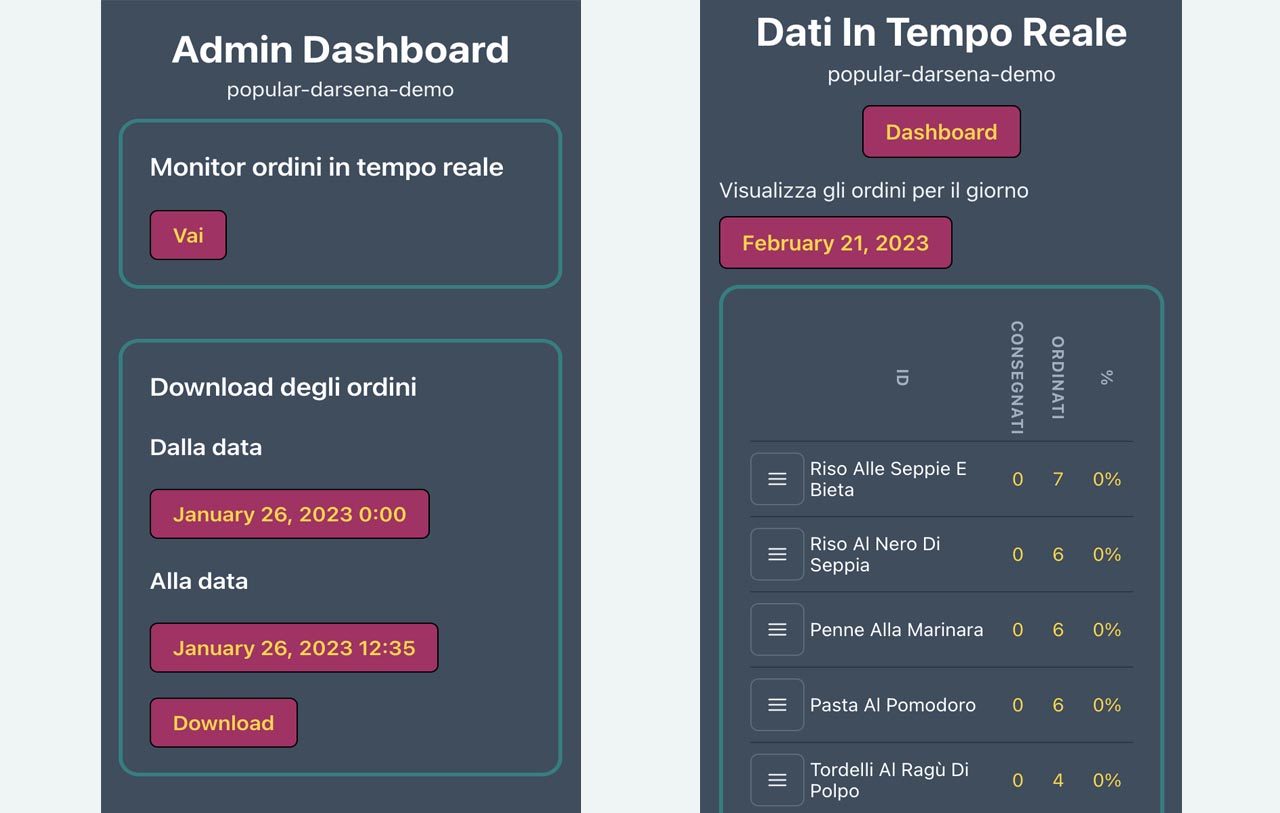
Task: Click the Consegnati column header
Action: pyautogui.click(x=1017, y=377)
